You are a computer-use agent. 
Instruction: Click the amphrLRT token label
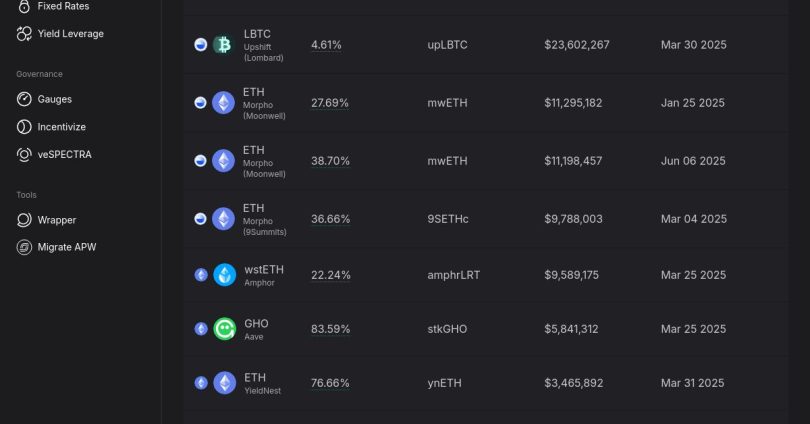(453, 275)
